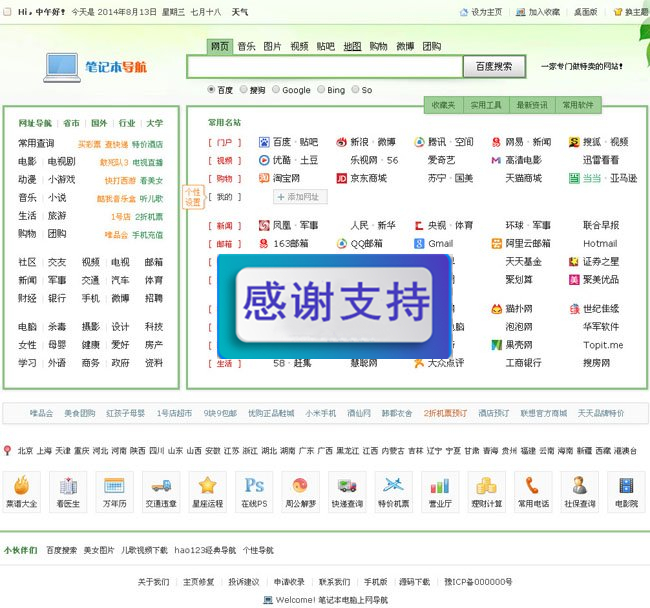Screen dimensions: 650x608
Task: Click the Baidu paw icon beside 百度
Action: click(x=264, y=142)
